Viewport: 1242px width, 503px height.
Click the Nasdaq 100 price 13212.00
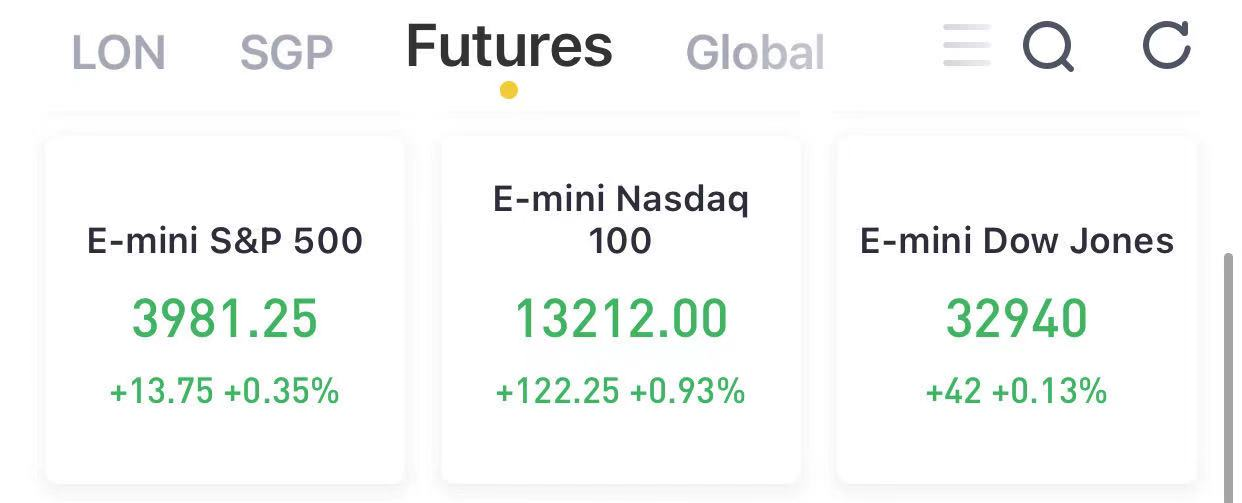point(620,319)
